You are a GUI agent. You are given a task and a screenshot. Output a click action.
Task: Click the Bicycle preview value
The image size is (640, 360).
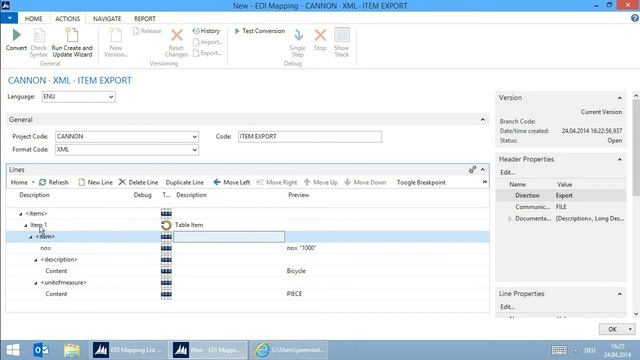296,271
